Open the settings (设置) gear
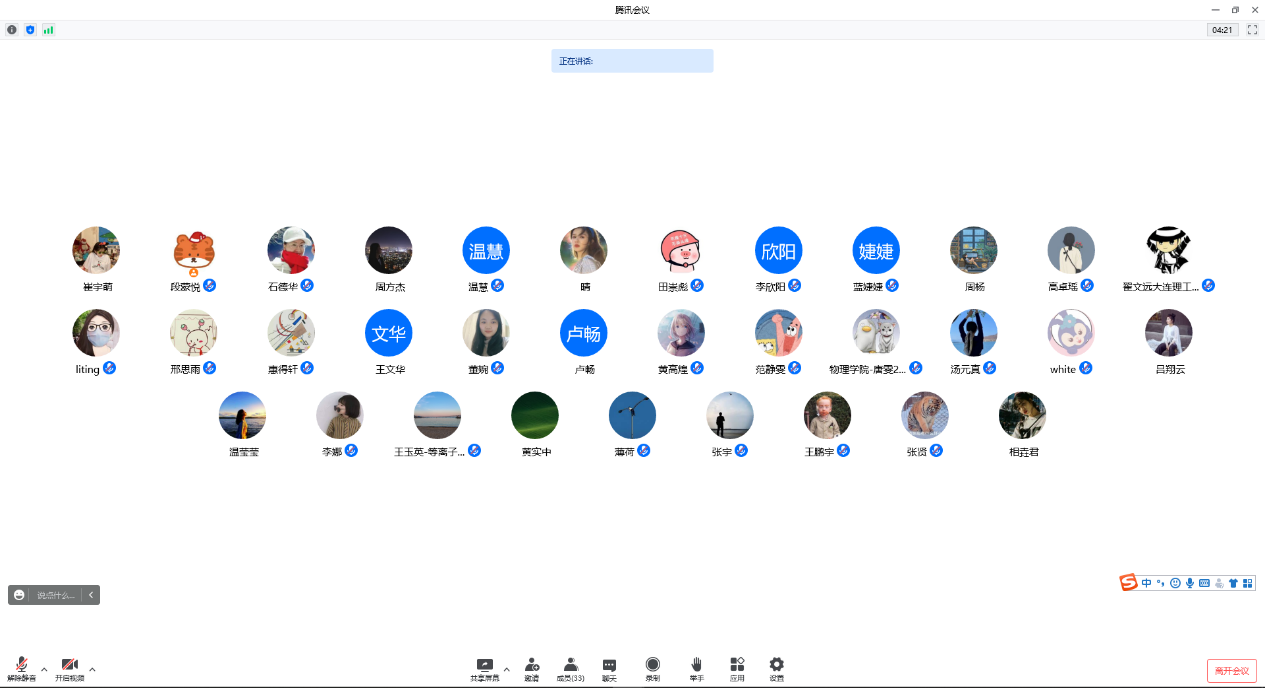Screen dimensions: 1265x688 point(776,668)
